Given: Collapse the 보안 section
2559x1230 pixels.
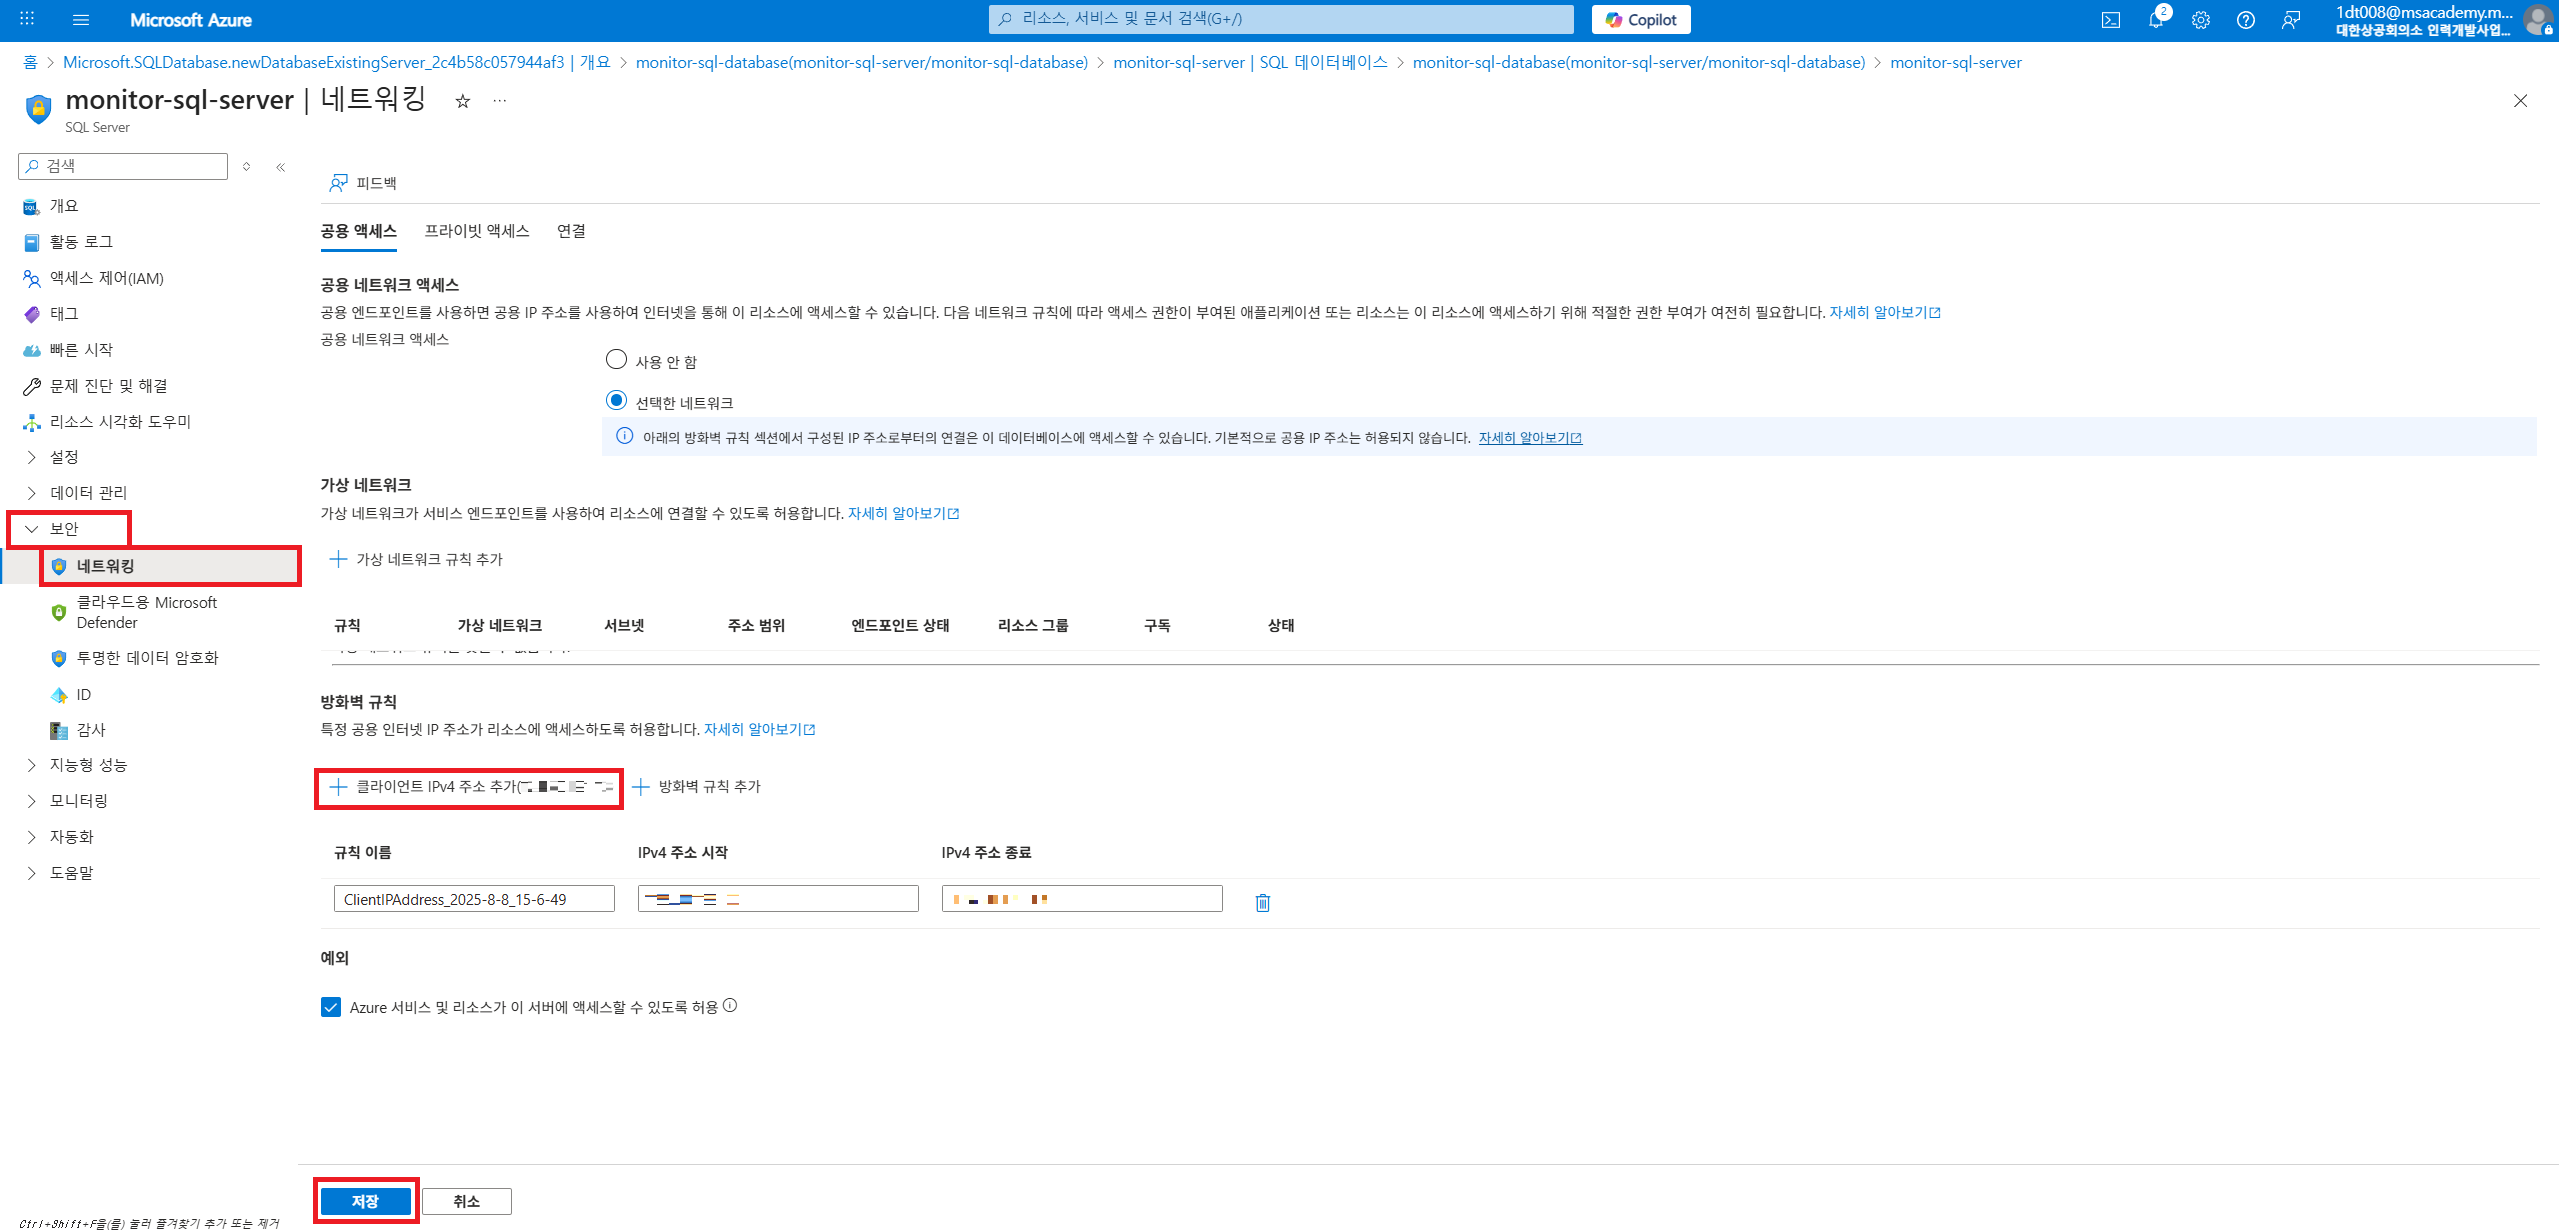Looking at the screenshot, I should (64, 529).
